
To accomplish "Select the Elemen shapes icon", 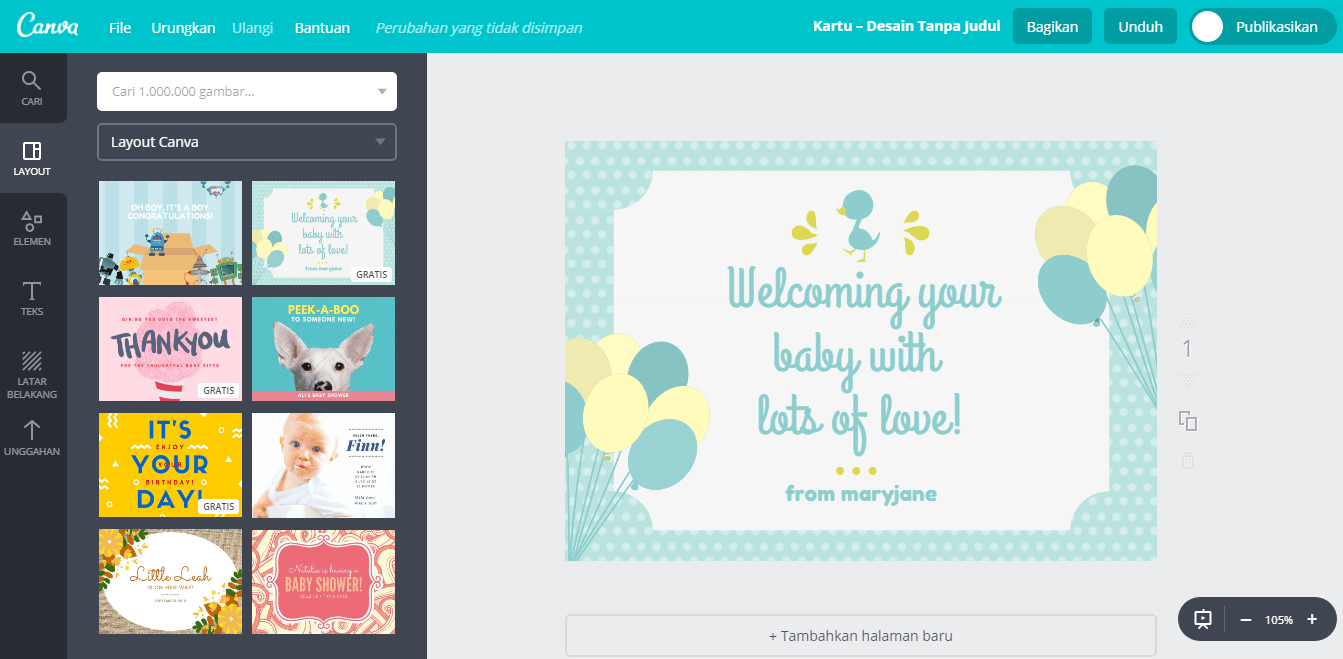I will [32, 222].
